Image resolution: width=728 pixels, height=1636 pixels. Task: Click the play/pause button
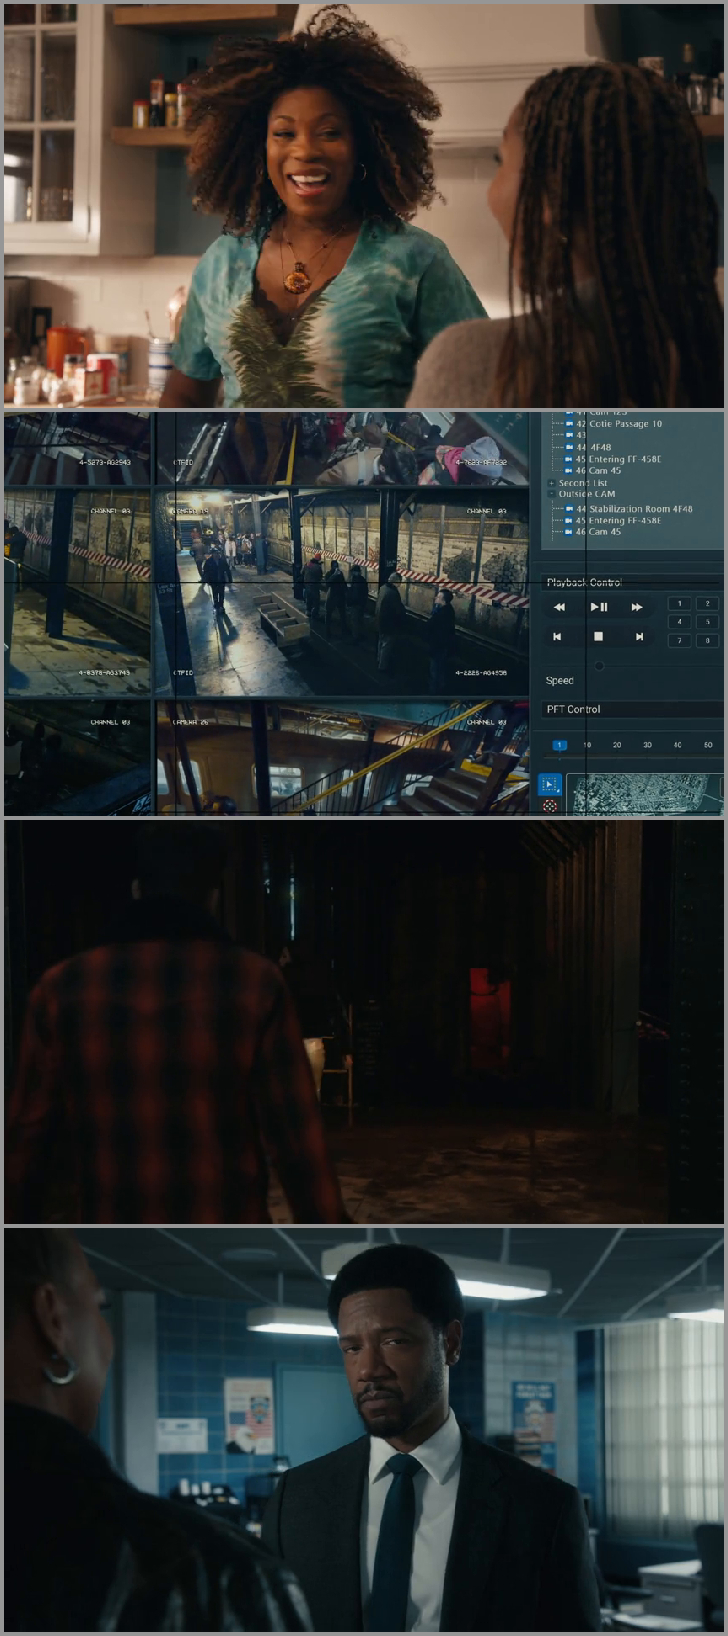598,607
